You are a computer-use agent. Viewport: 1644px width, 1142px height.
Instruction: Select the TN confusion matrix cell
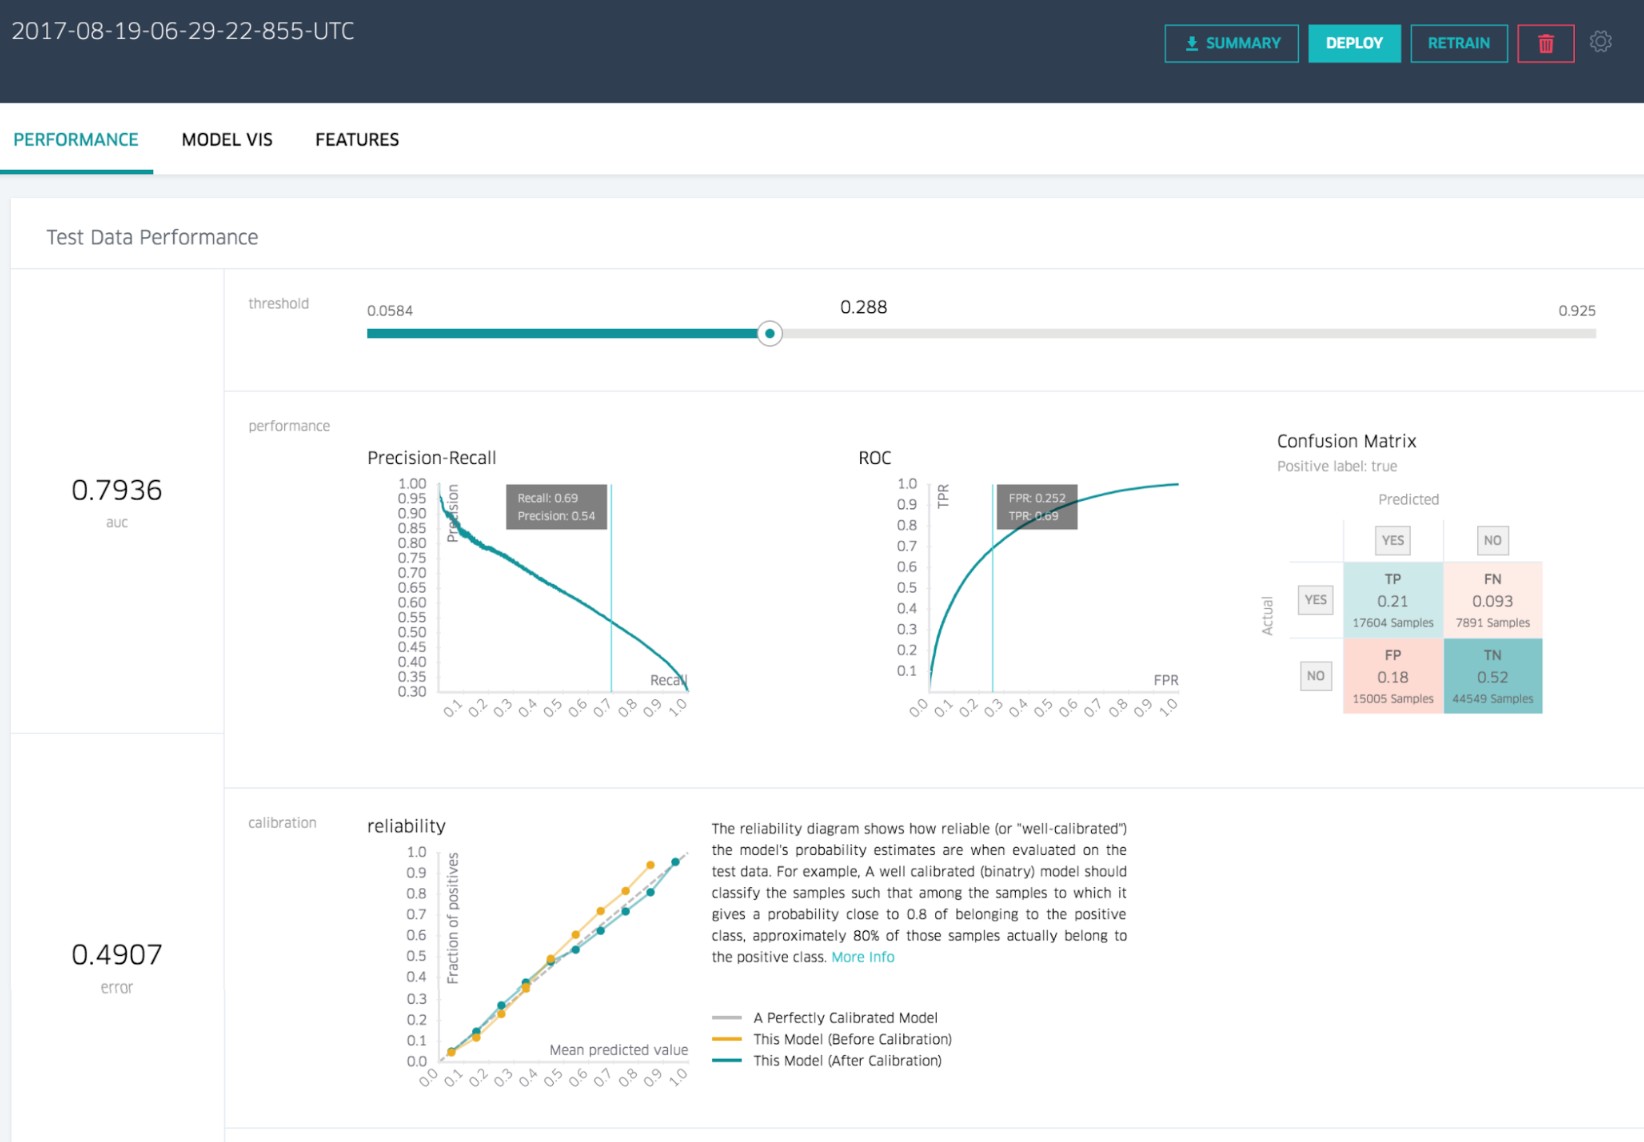1492,676
